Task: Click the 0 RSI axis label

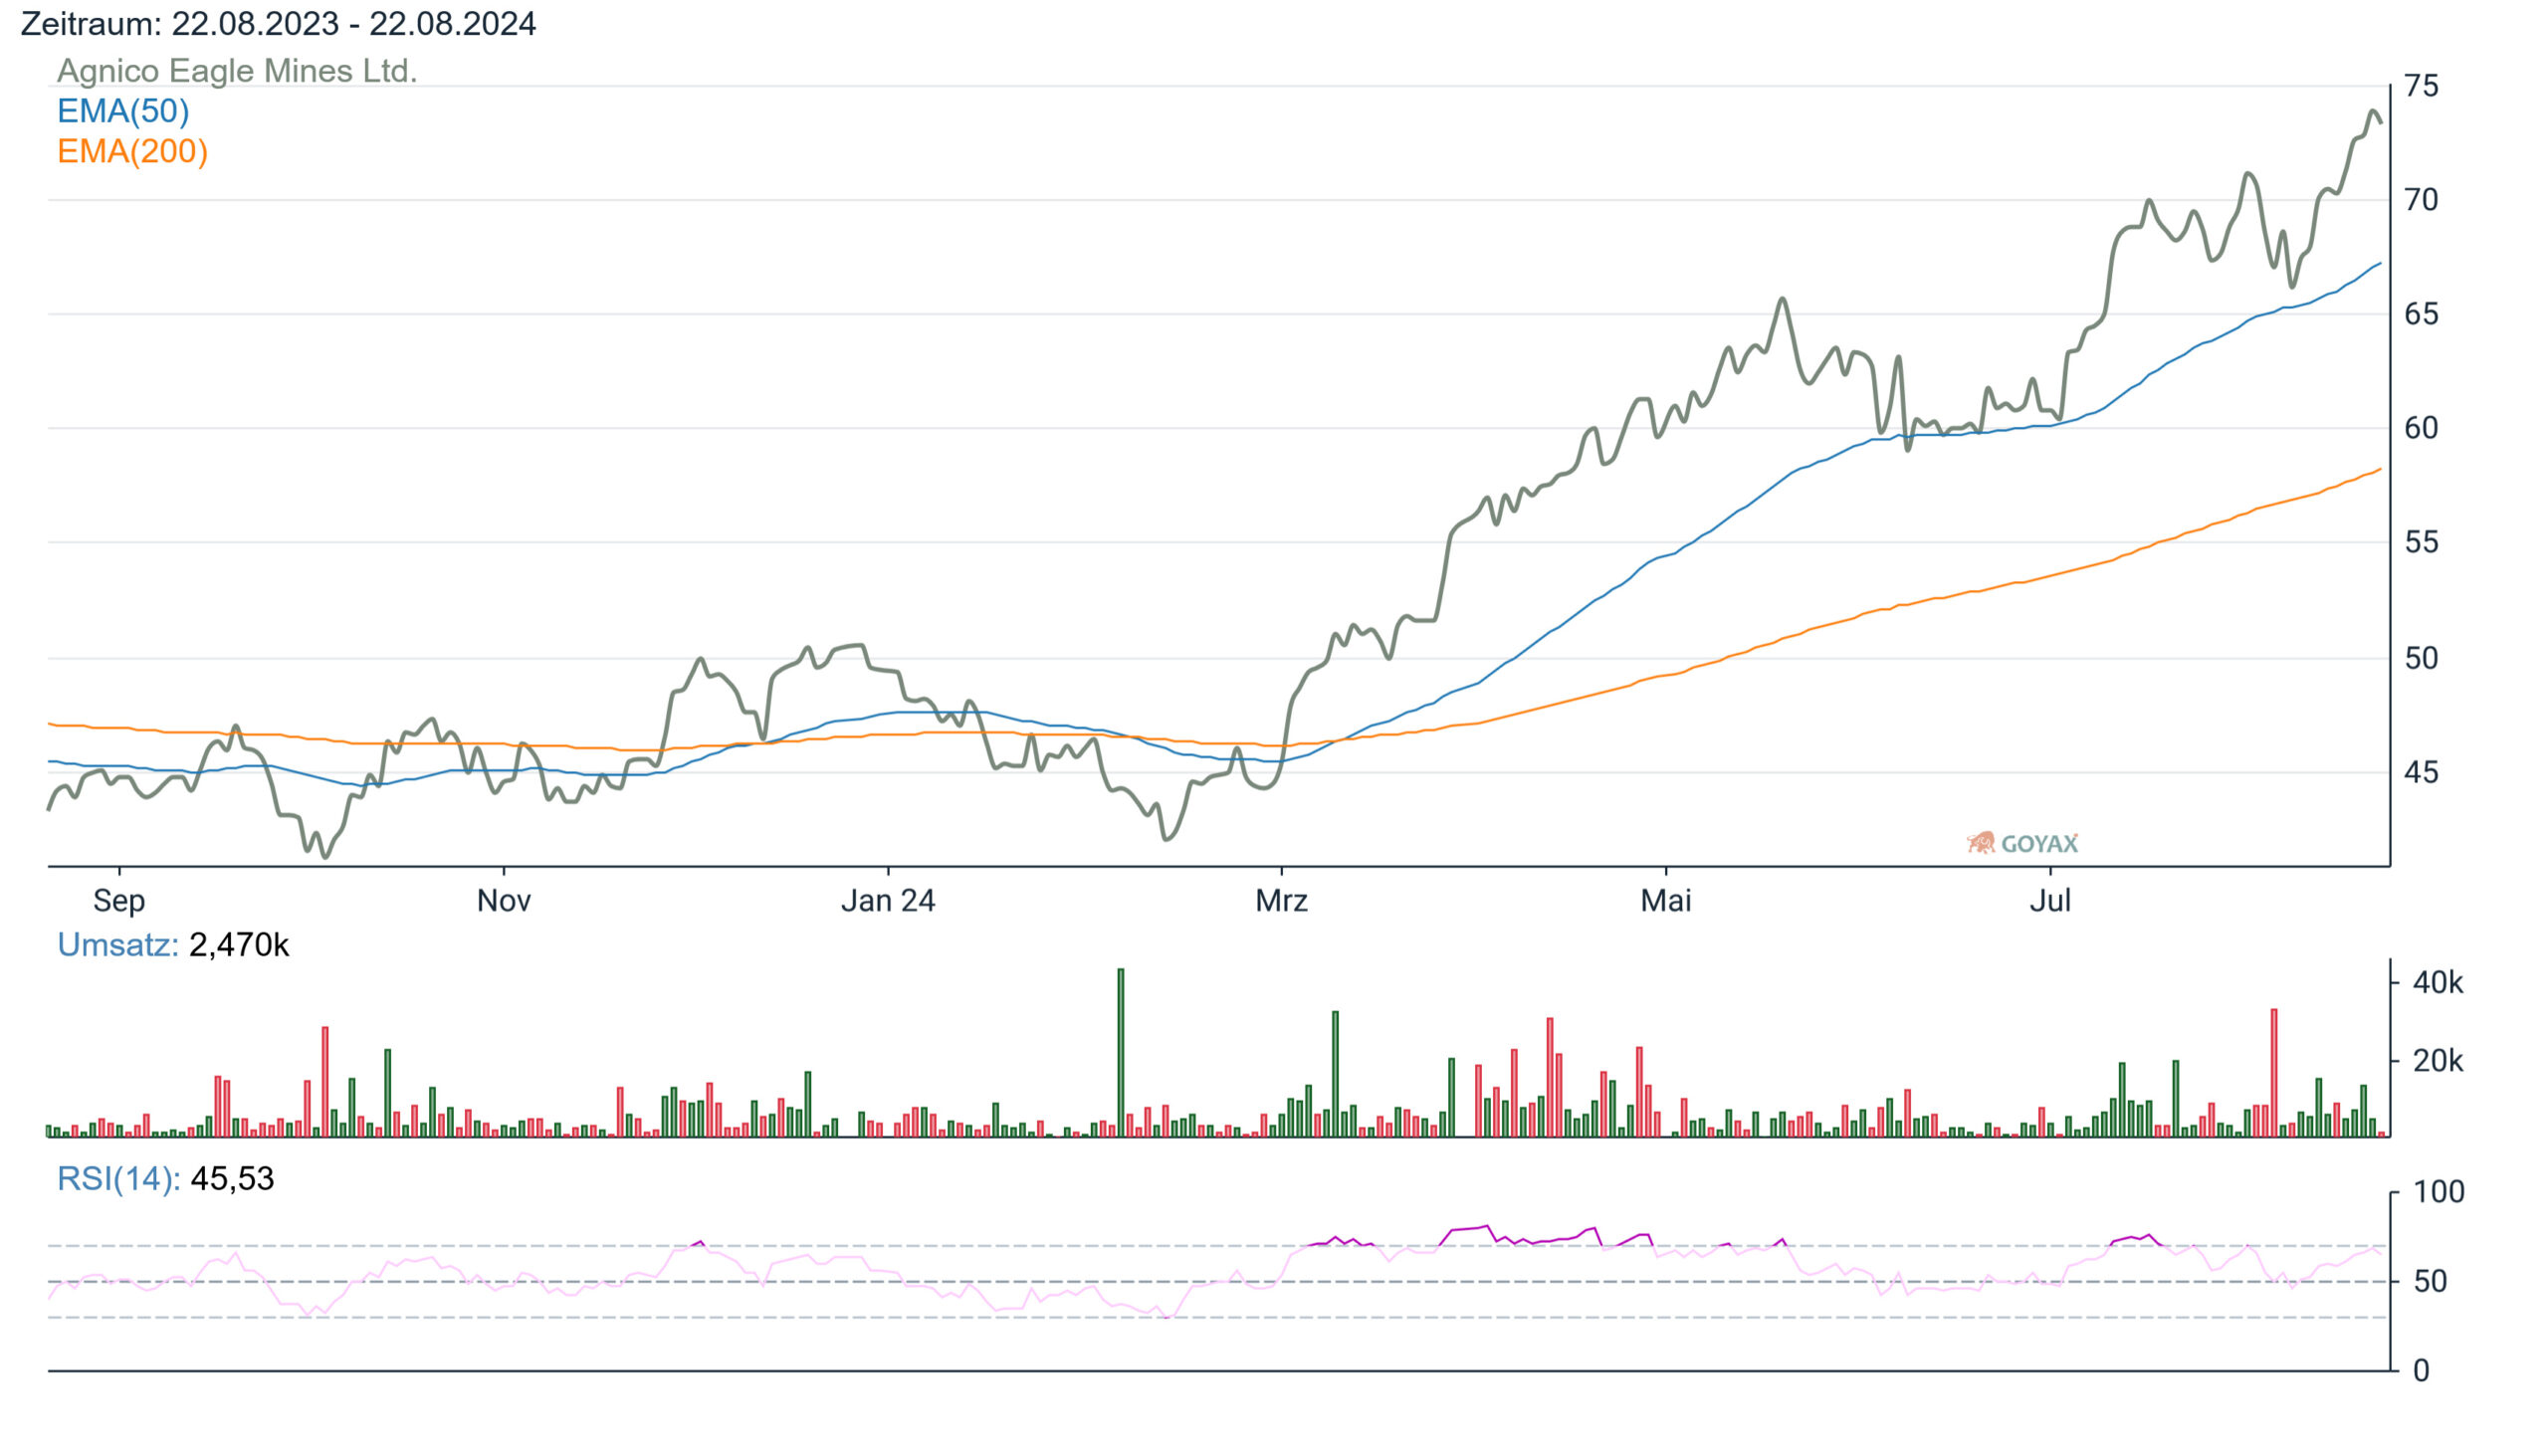Action: [x=2421, y=1371]
